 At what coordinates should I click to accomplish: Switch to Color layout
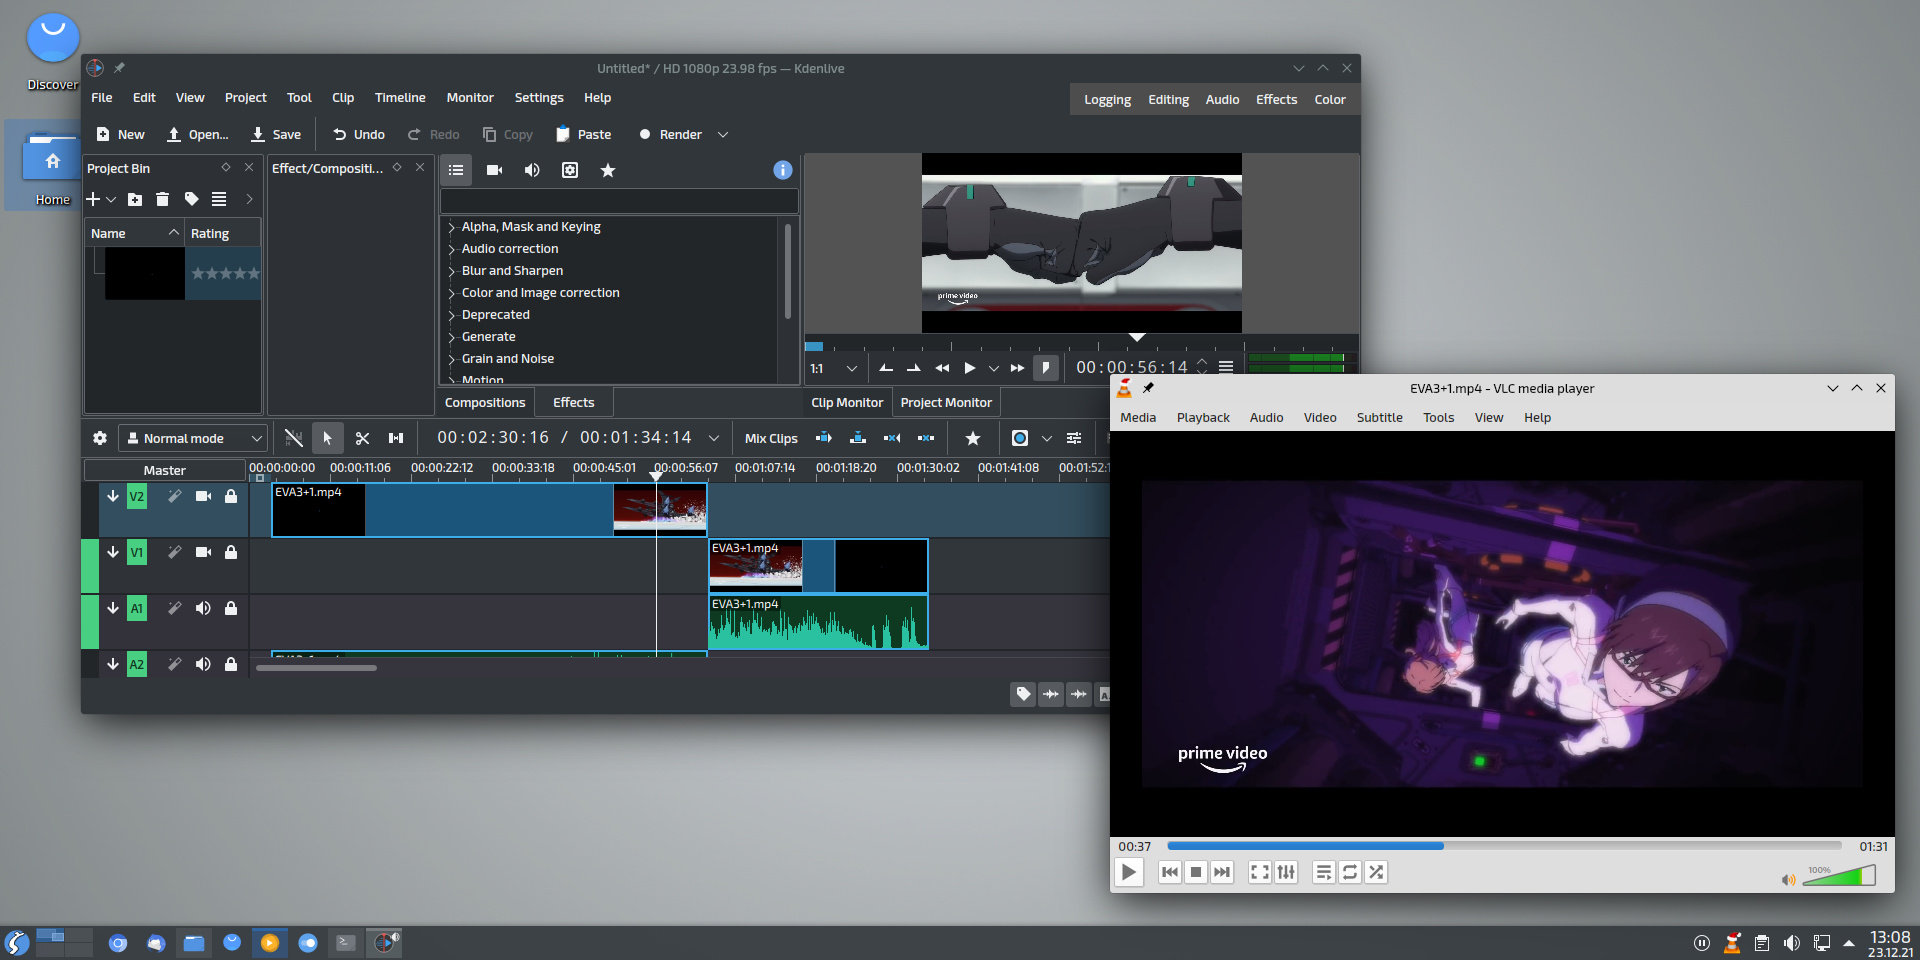[x=1329, y=99]
